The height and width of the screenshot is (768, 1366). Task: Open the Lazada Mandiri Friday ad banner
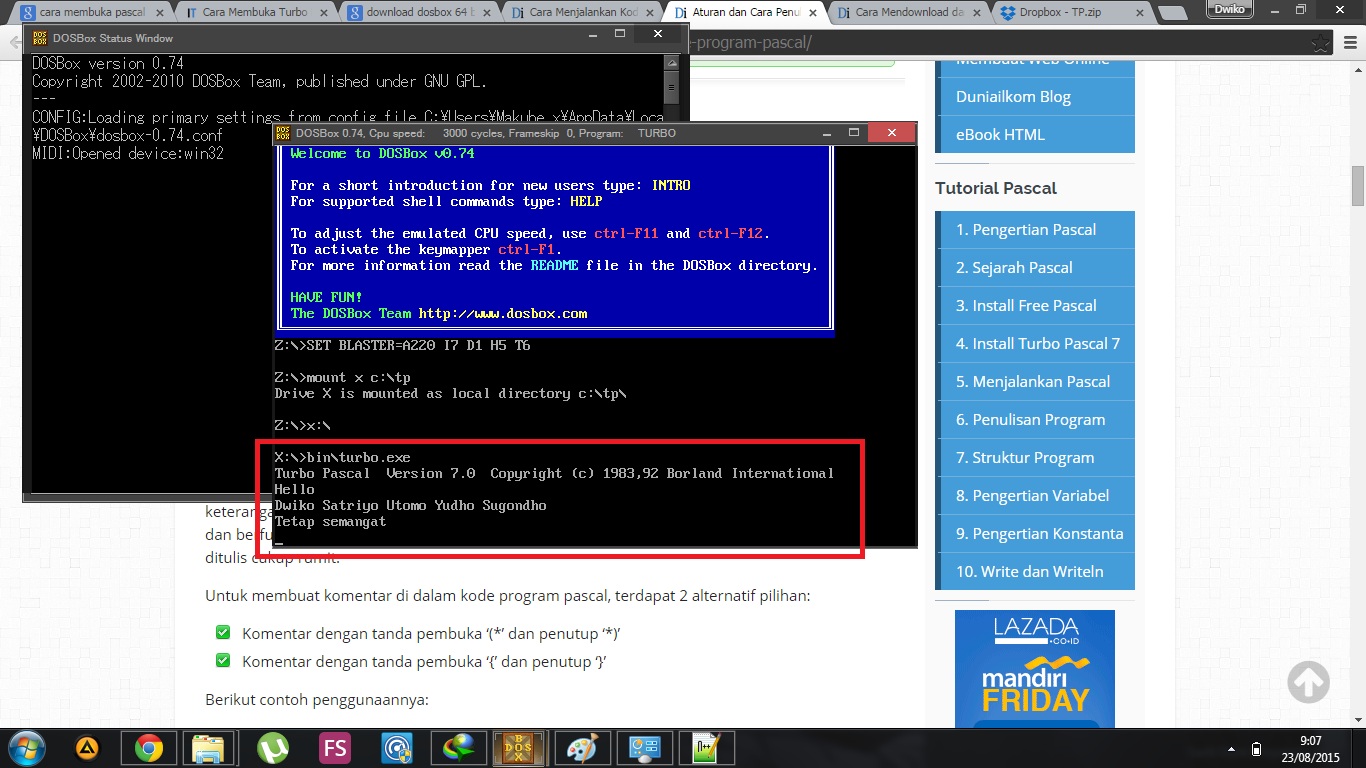[1035, 669]
